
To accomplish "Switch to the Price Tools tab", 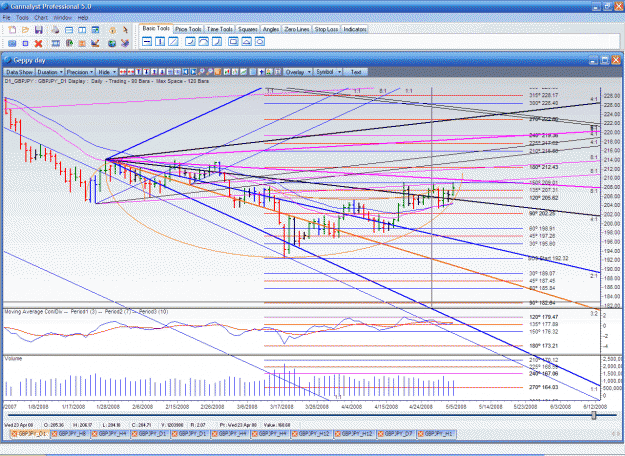I will 188,29.
